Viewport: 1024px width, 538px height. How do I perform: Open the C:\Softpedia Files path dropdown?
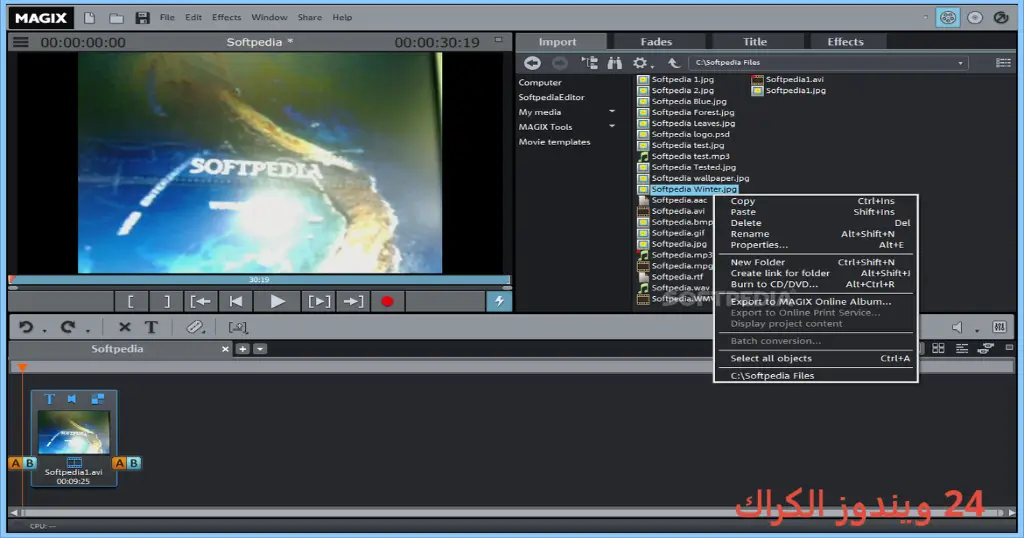[960, 63]
